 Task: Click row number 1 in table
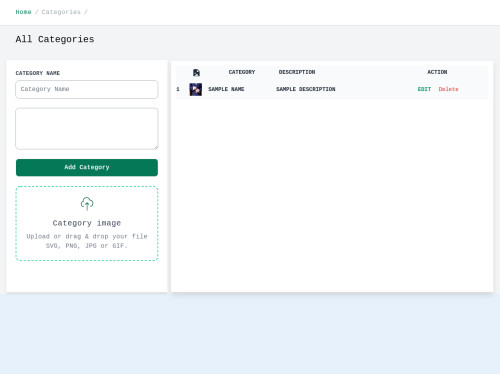178,89
